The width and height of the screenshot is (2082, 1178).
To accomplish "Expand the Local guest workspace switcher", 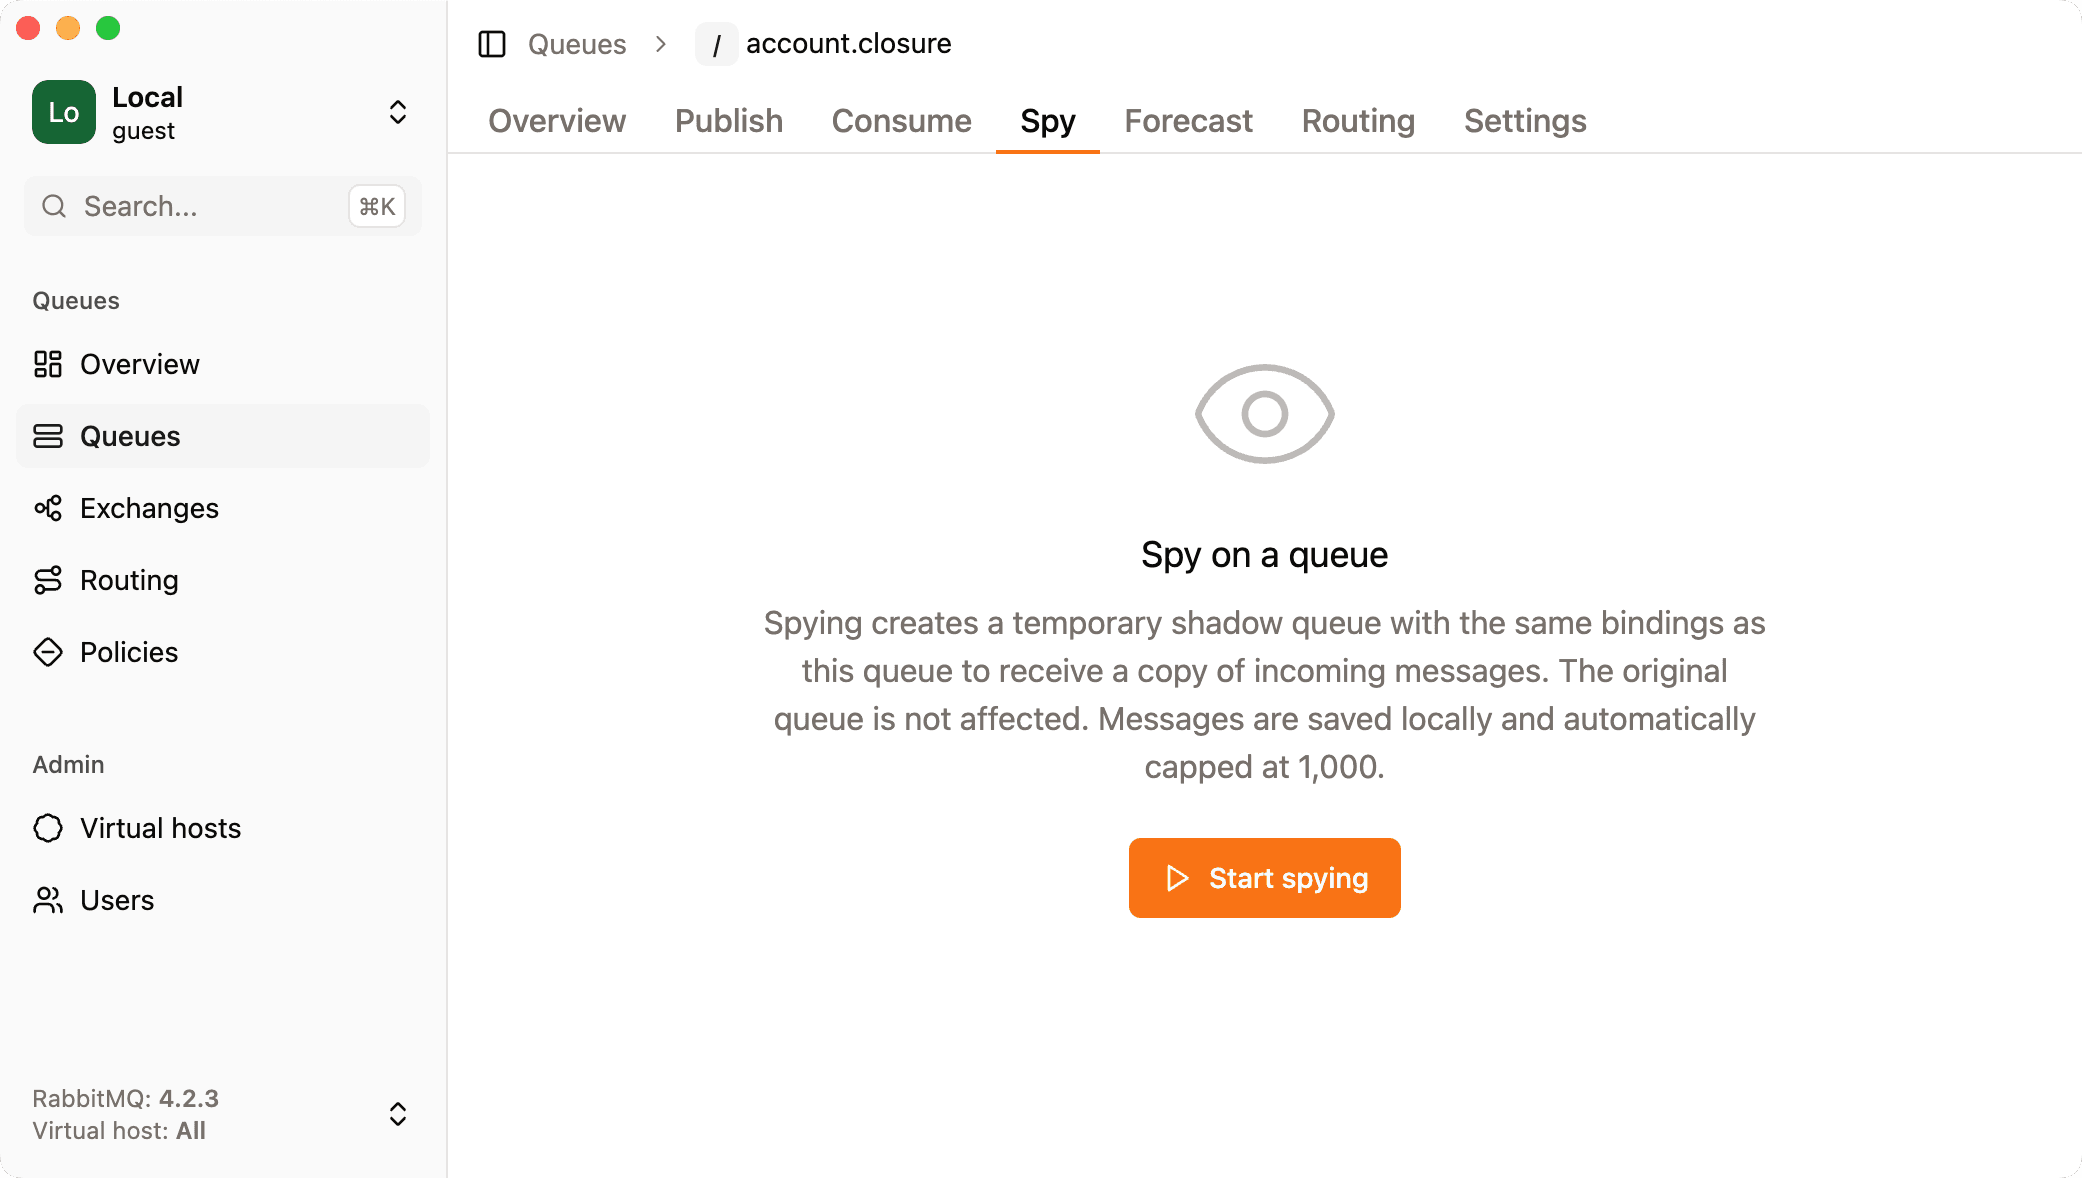I will (x=397, y=112).
